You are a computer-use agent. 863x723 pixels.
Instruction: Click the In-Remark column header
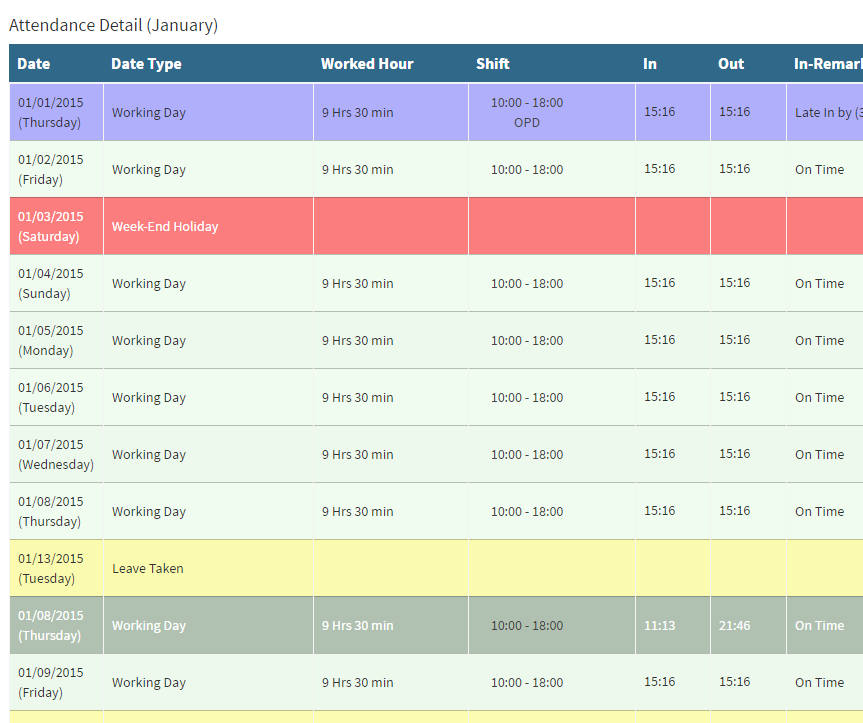pos(827,64)
